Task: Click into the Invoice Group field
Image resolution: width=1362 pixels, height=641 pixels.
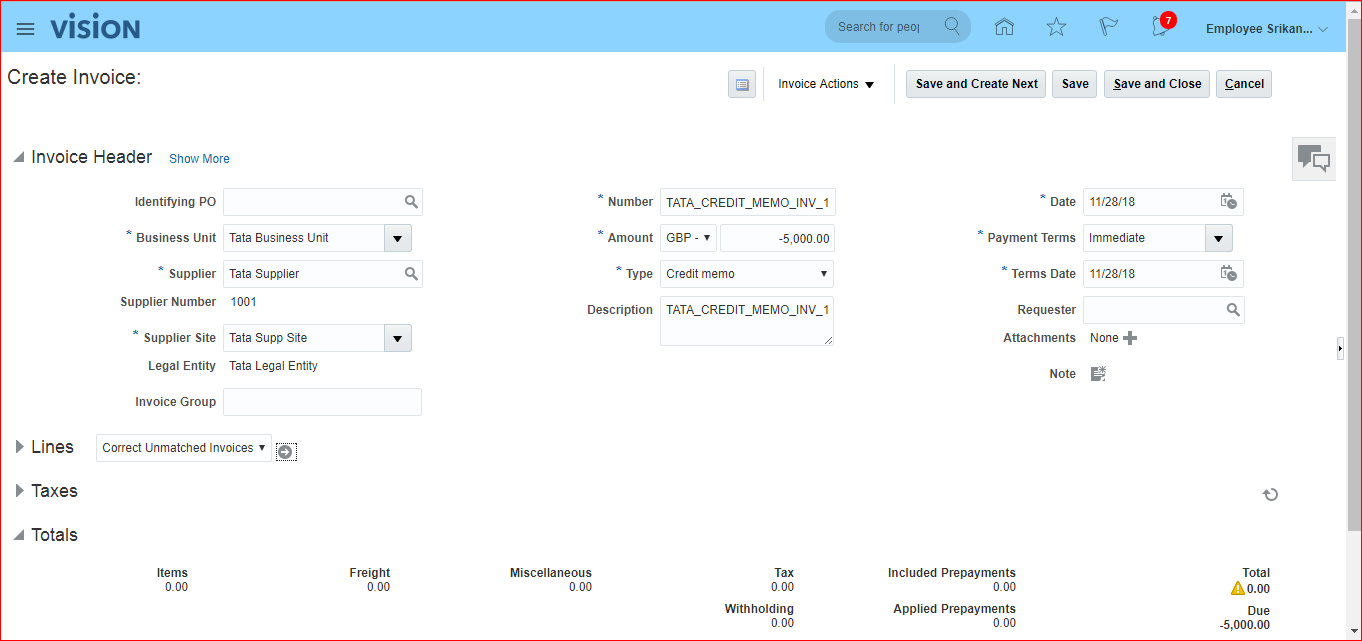Action: 322,402
